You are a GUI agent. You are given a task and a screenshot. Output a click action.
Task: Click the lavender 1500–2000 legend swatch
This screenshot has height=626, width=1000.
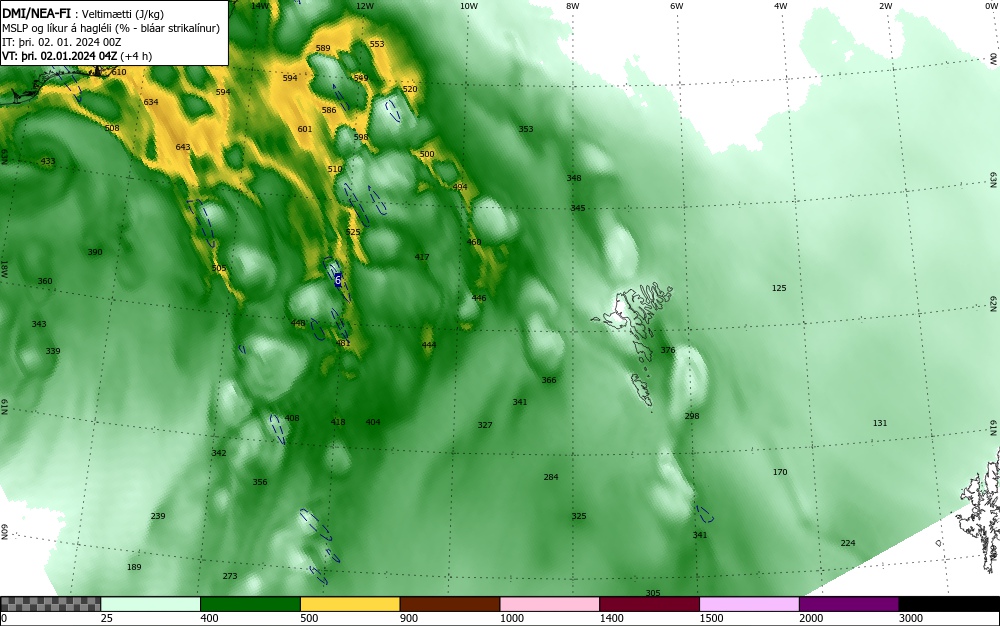click(x=749, y=604)
